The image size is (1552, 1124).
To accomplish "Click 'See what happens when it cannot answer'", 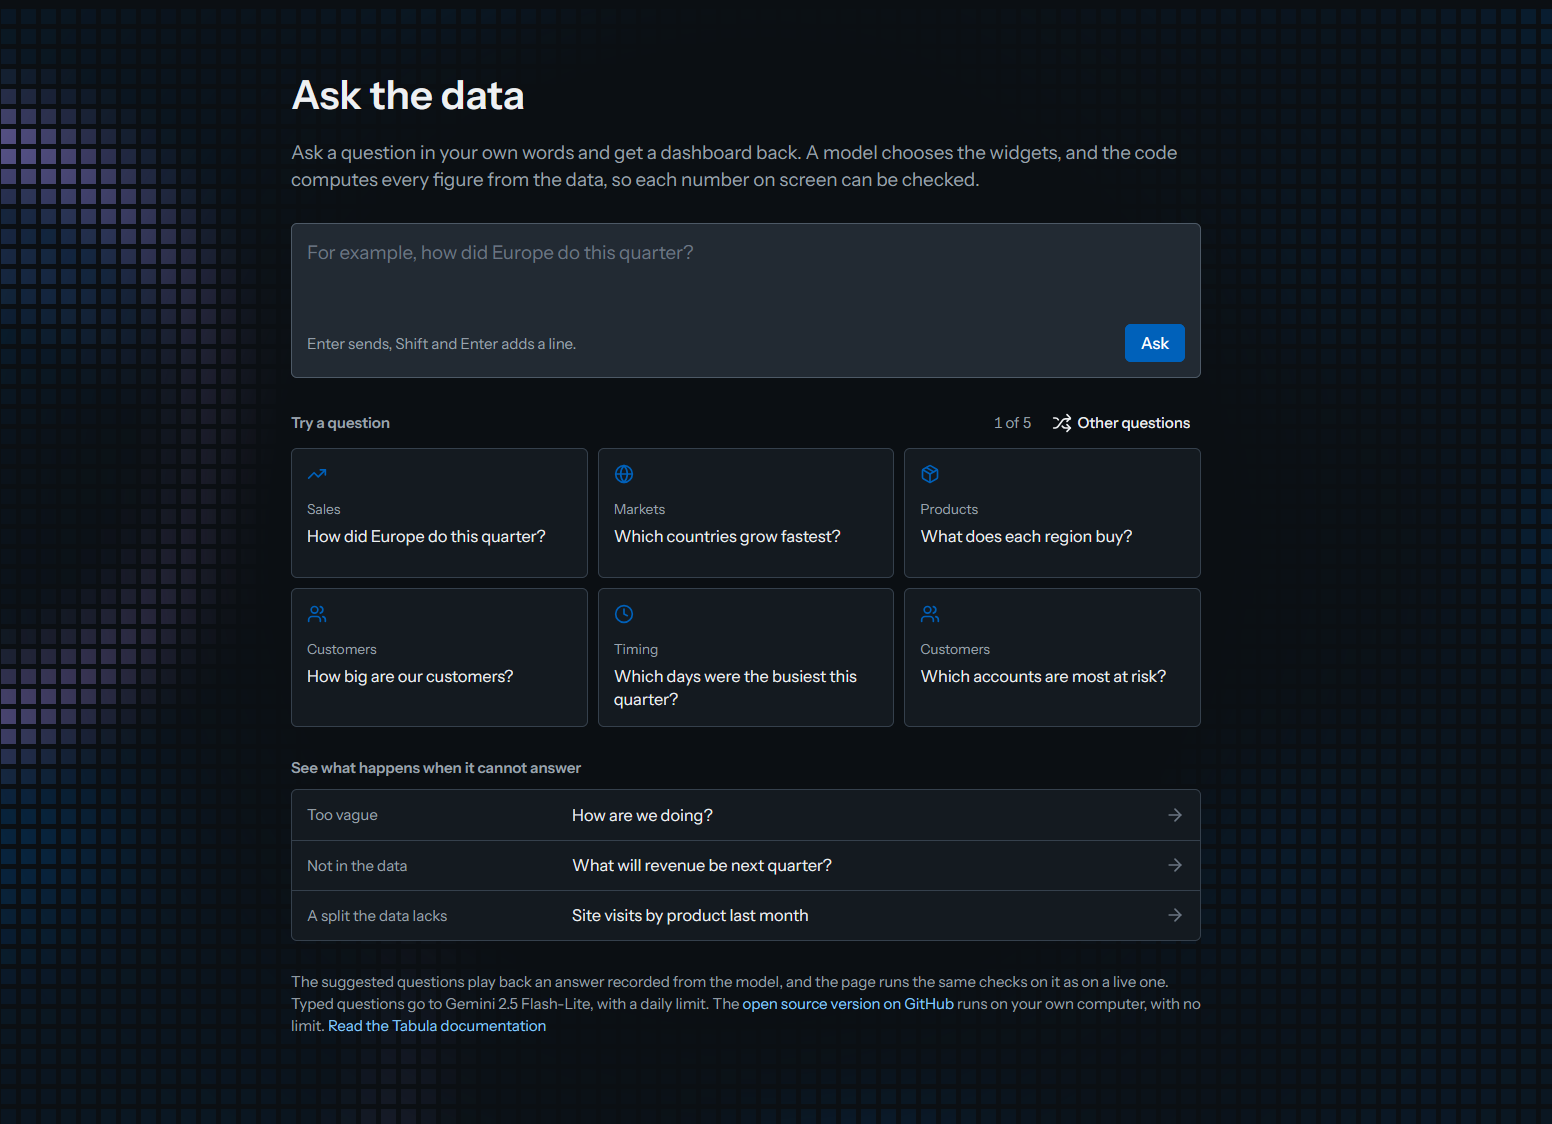I will 436,768.
